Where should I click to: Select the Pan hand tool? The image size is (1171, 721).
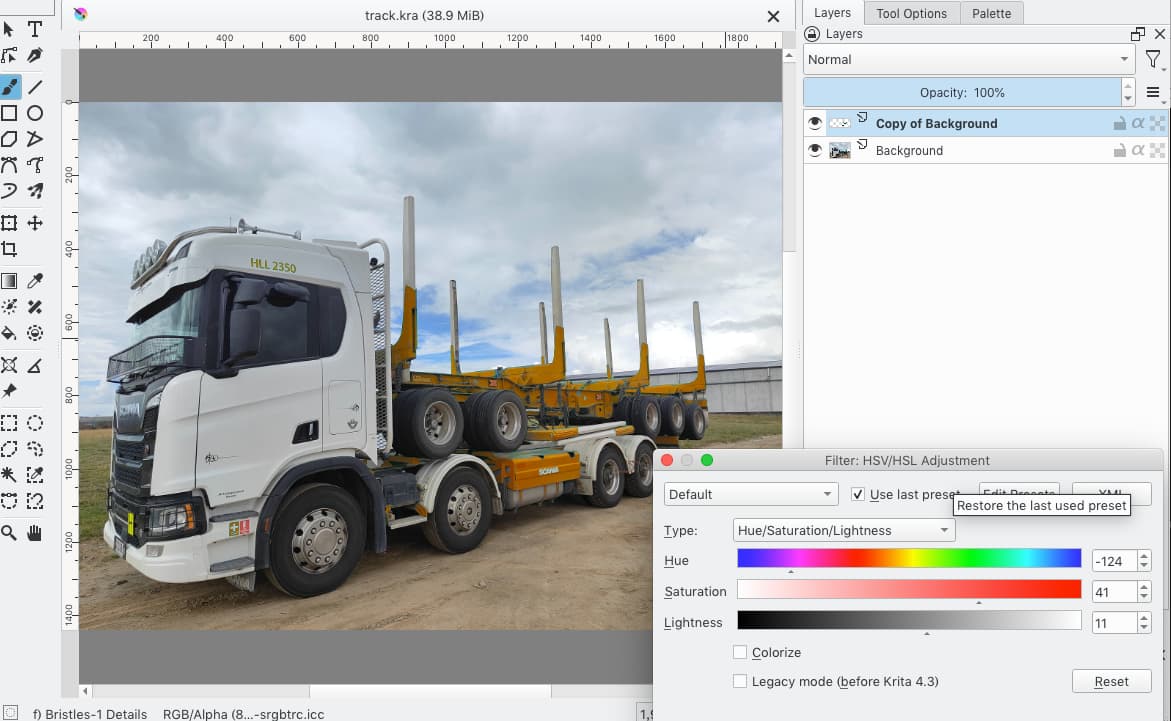[x=35, y=533]
